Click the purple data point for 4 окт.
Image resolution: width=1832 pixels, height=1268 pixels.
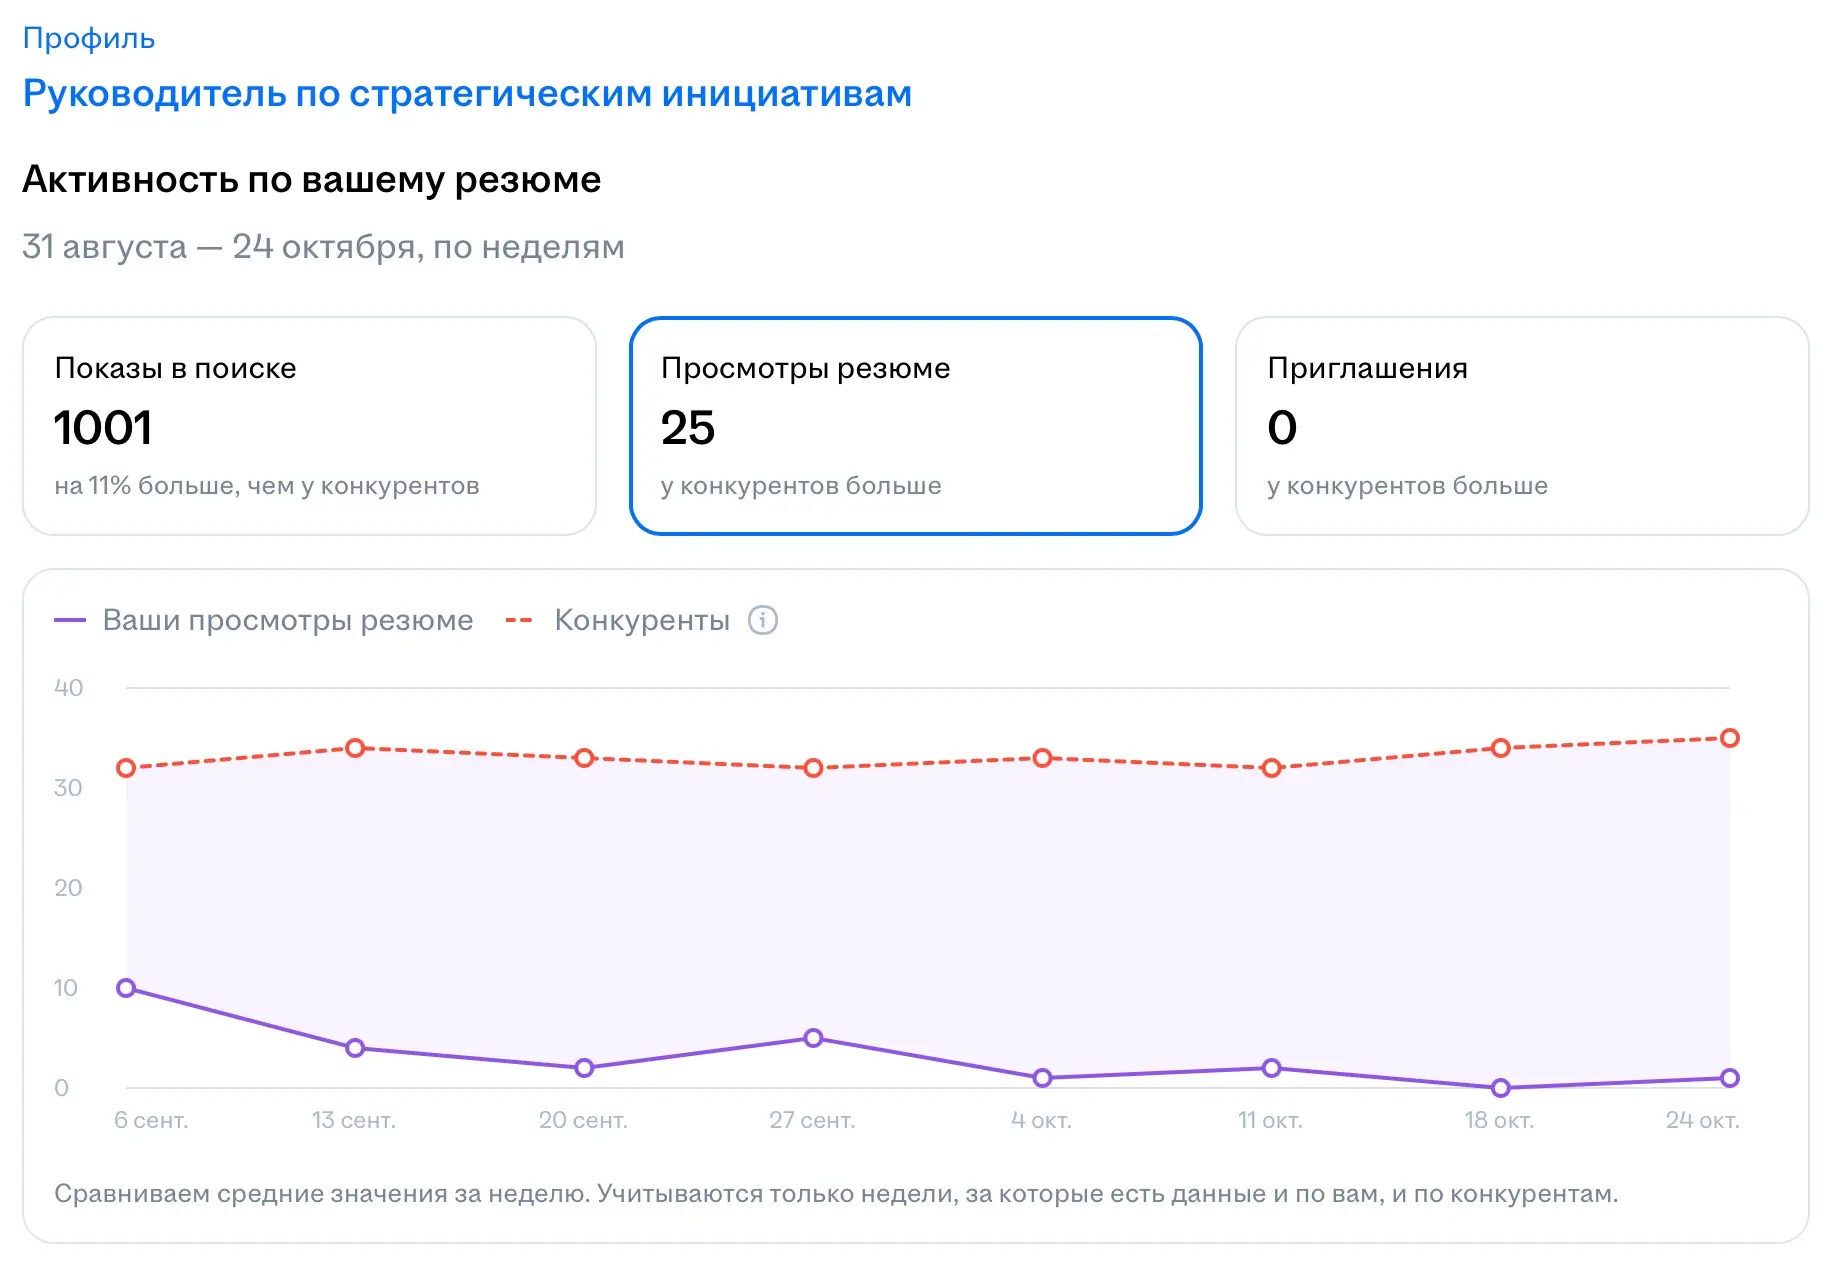1043,1078
